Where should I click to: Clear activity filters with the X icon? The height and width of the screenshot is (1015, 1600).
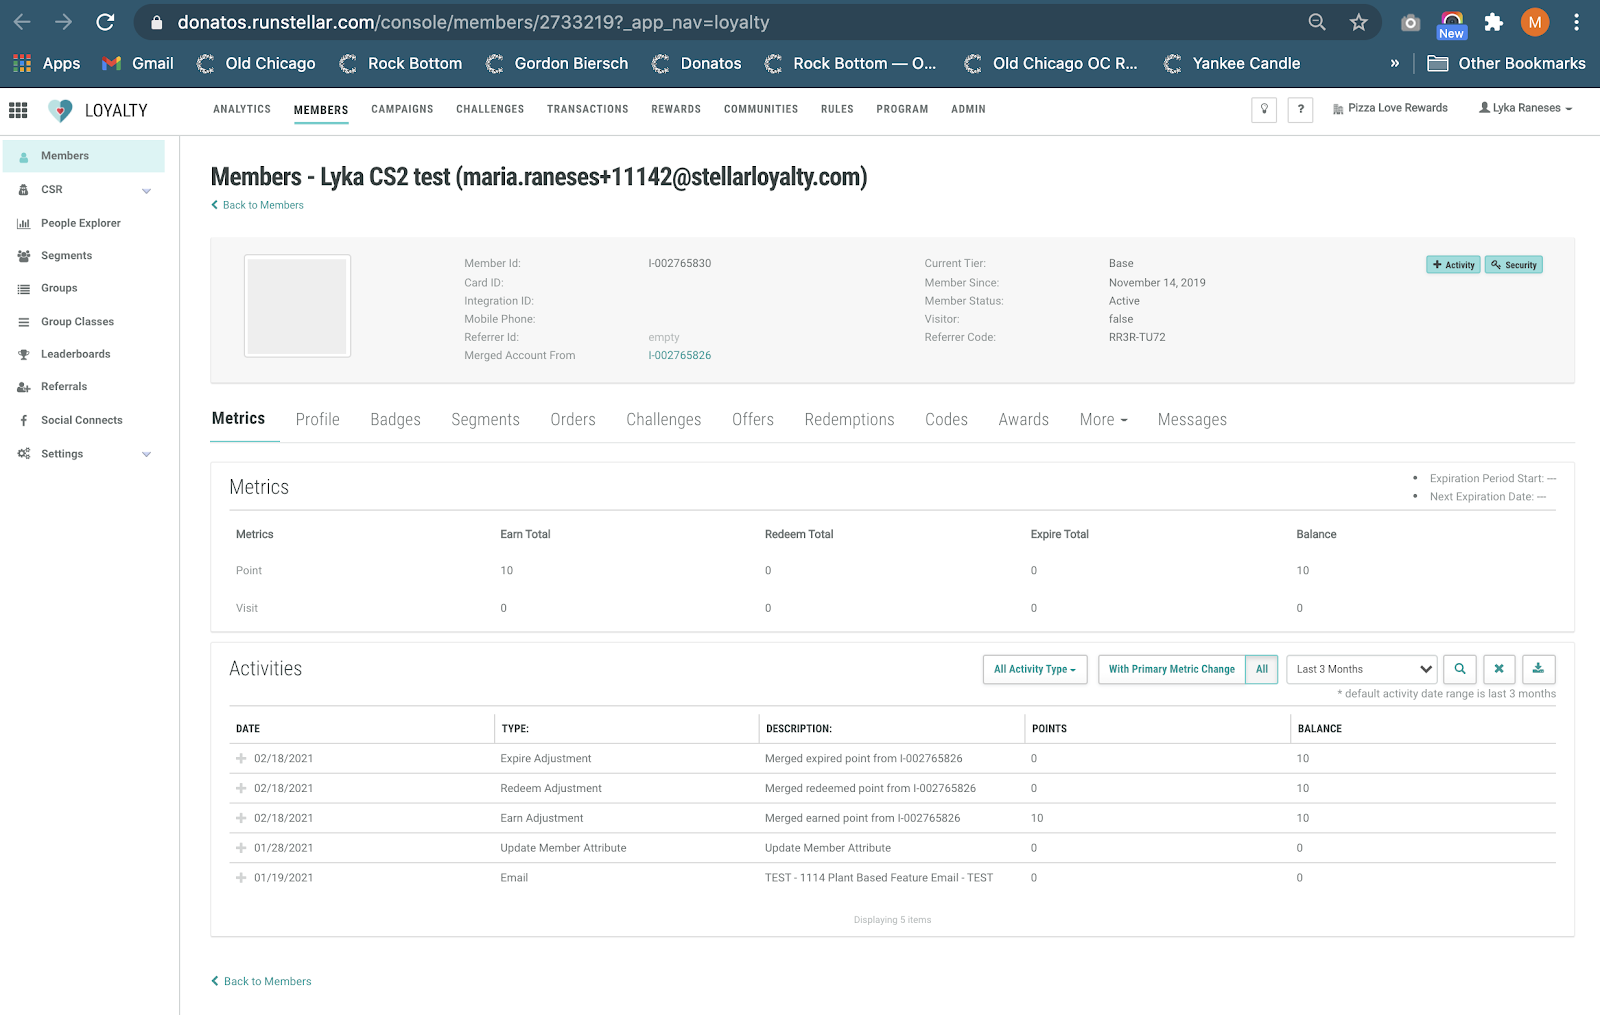pos(1499,669)
